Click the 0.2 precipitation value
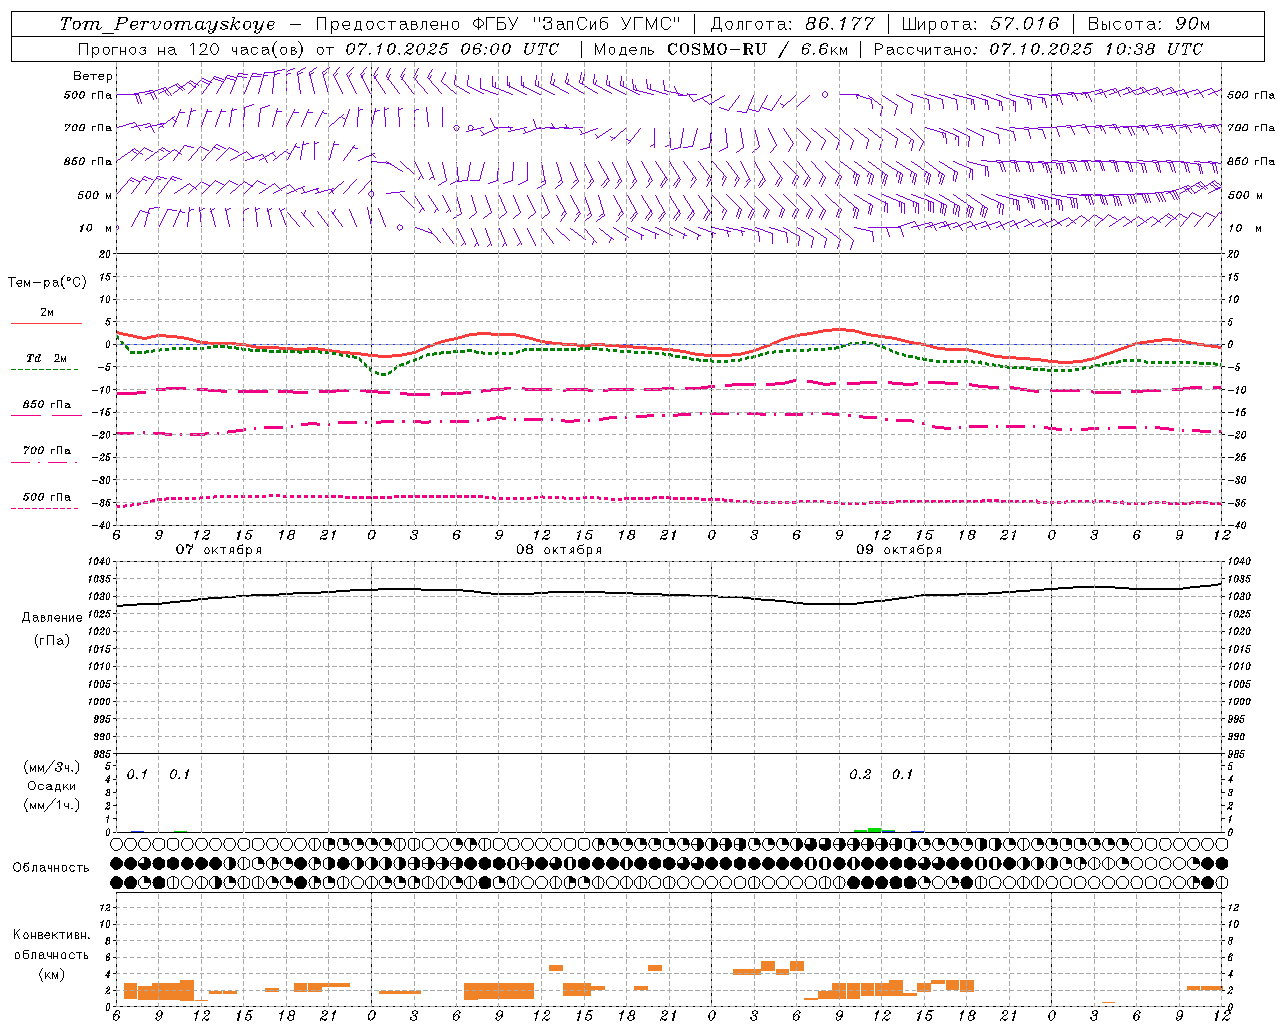 coord(860,774)
